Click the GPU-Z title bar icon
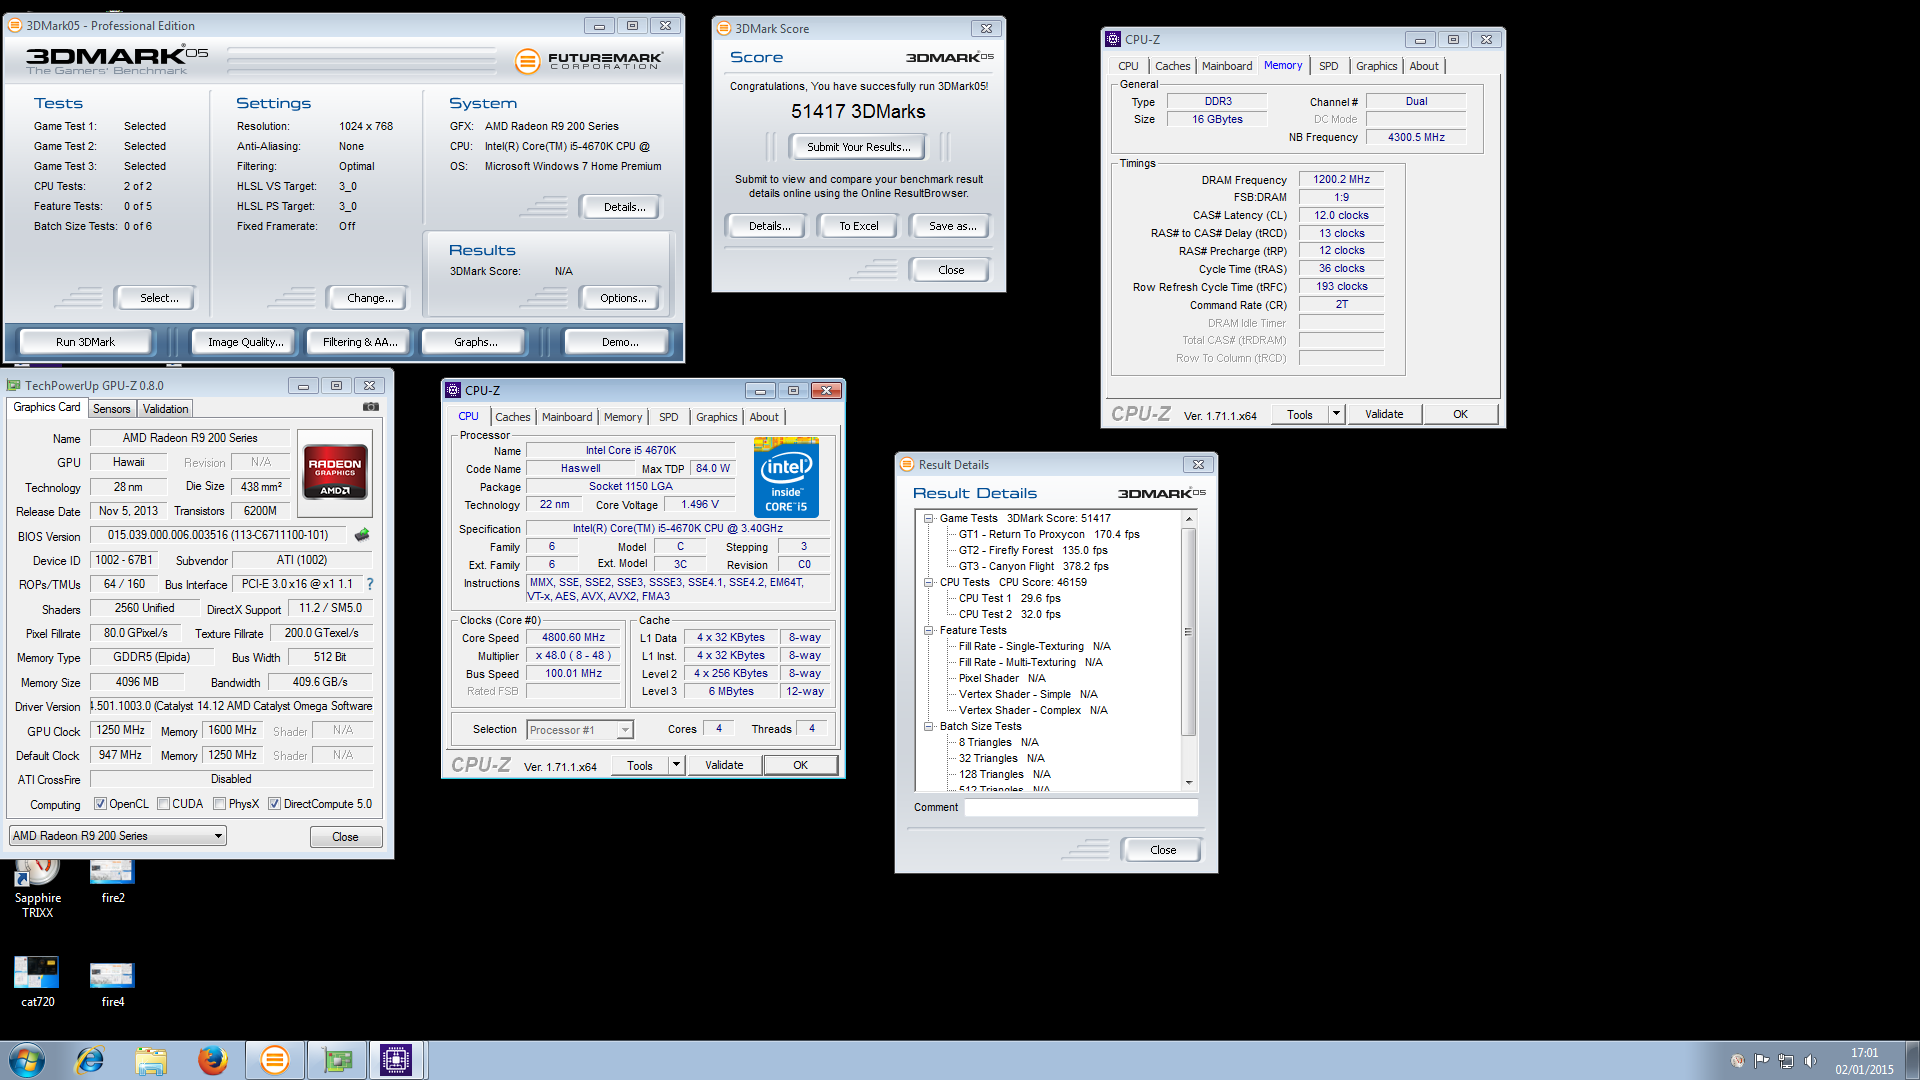 click(14, 385)
